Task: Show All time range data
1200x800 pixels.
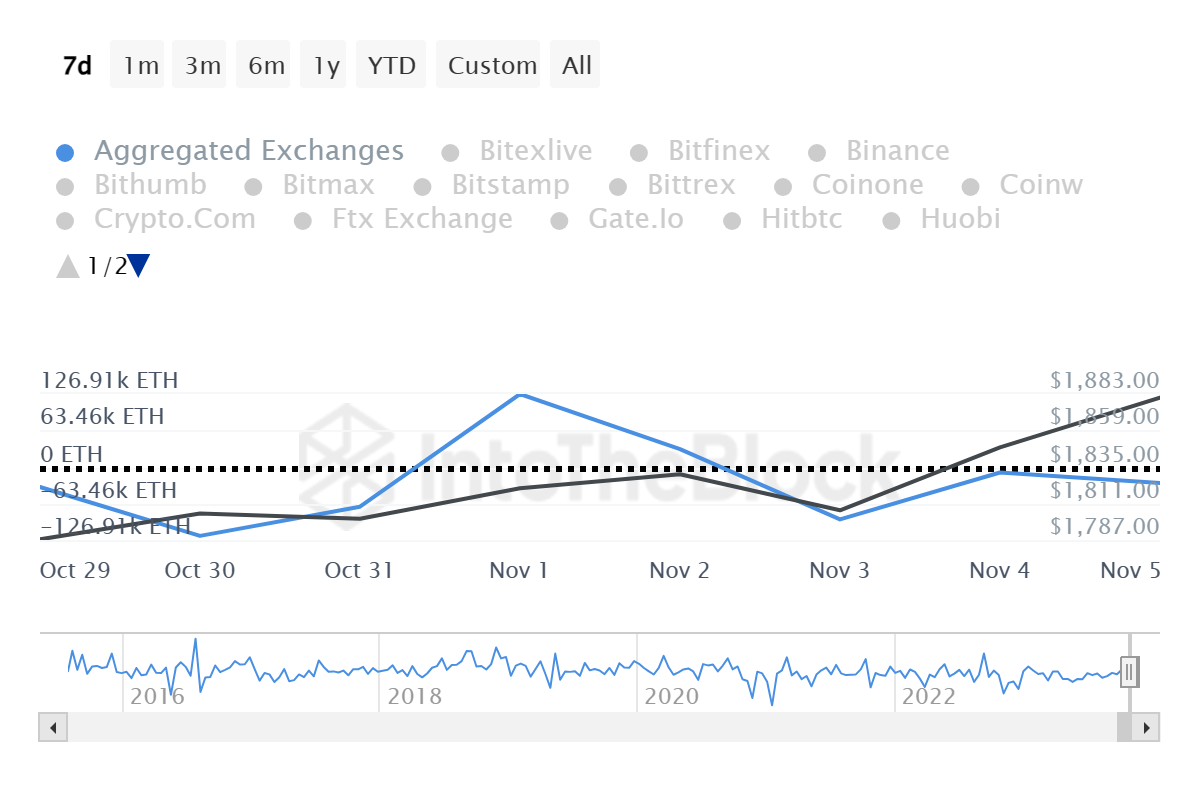Action: pos(577,66)
